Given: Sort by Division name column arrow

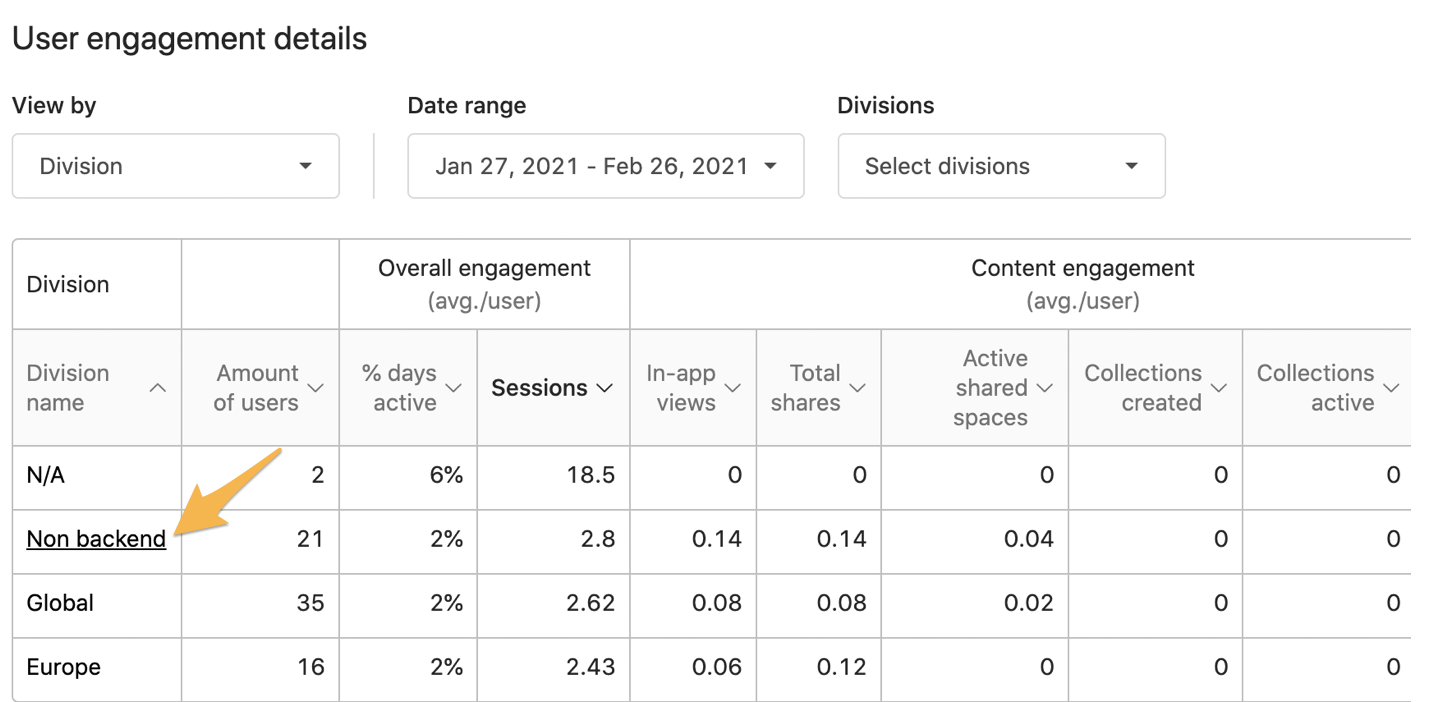Looking at the screenshot, I should pyautogui.click(x=158, y=388).
